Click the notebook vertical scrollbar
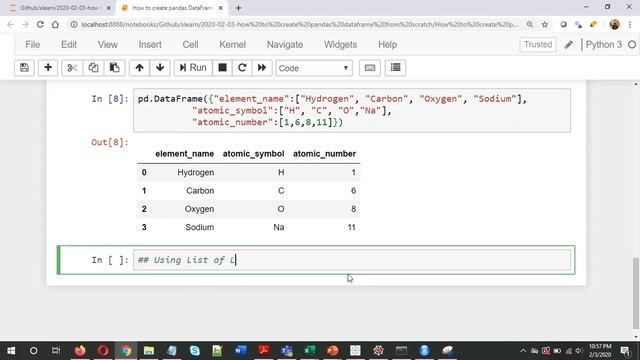 636,292
